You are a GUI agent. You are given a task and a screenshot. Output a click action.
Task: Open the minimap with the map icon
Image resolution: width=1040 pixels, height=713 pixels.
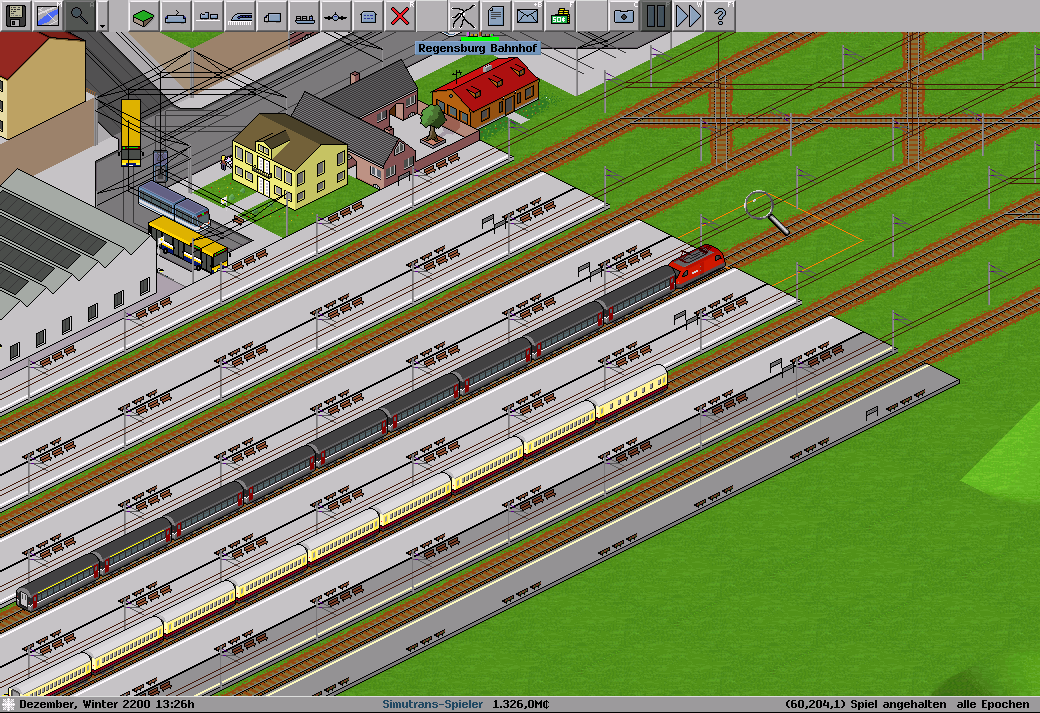tap(48, 15)
